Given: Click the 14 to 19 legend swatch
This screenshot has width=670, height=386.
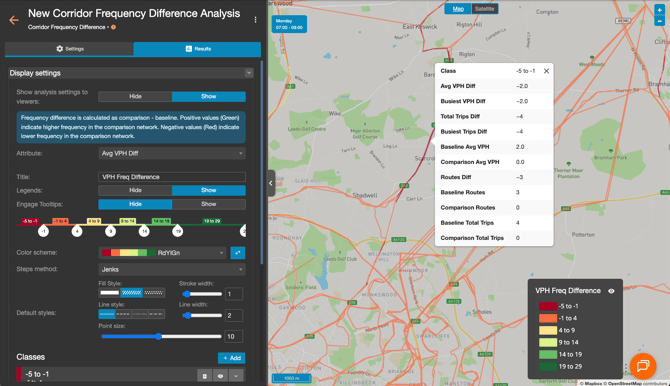Looking at the screenshot, I should (x=548, y=354).
